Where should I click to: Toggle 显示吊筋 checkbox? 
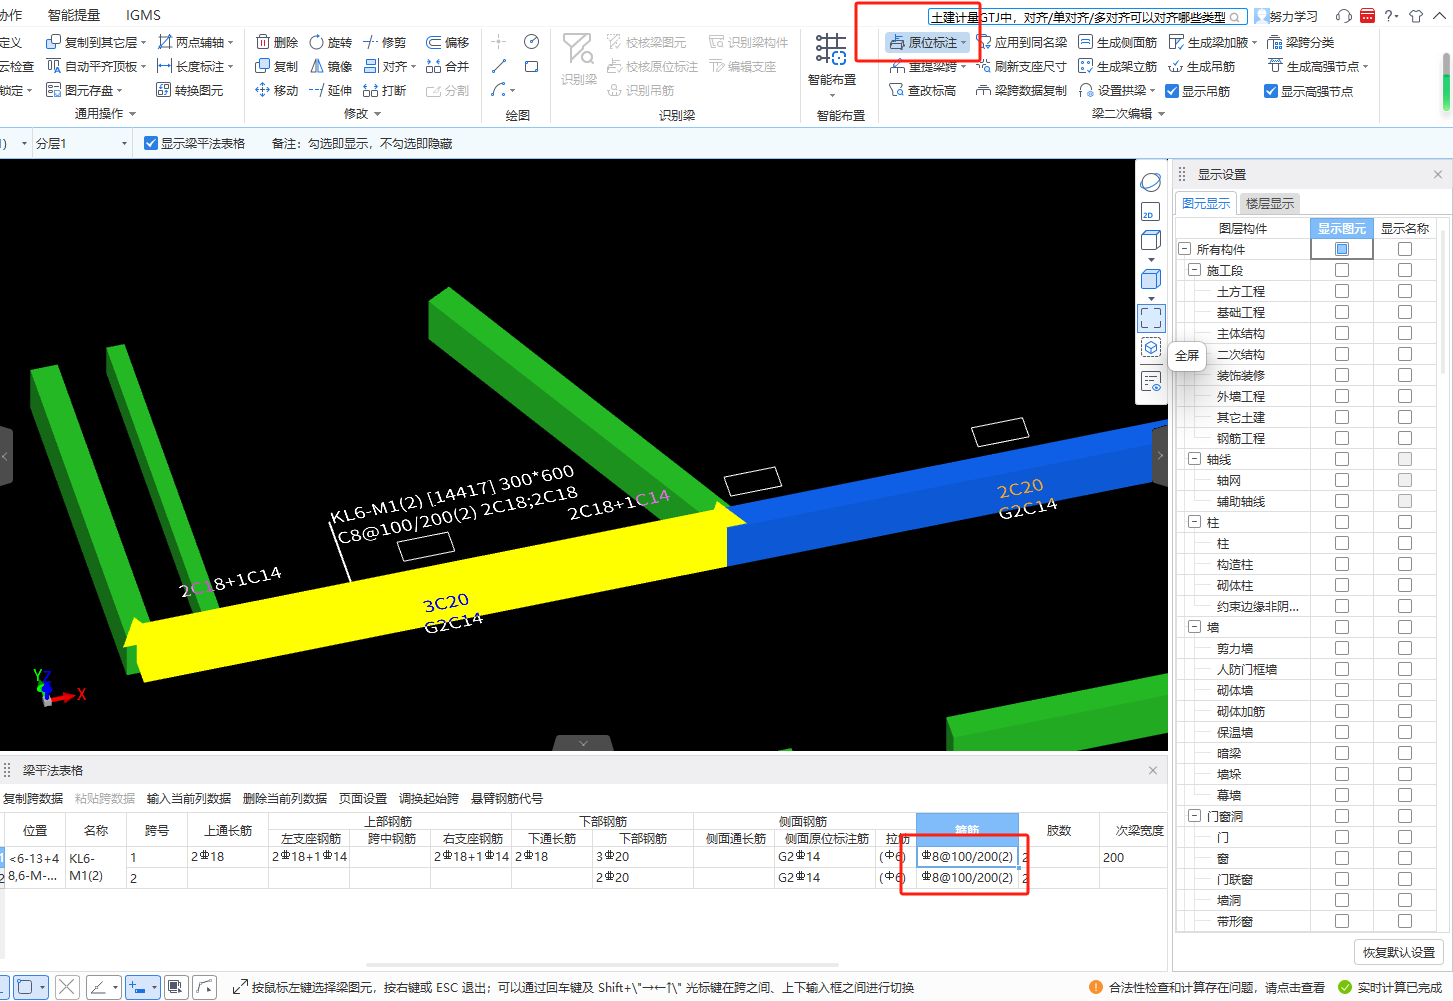pyautogui.click(x=1172, y=91)
